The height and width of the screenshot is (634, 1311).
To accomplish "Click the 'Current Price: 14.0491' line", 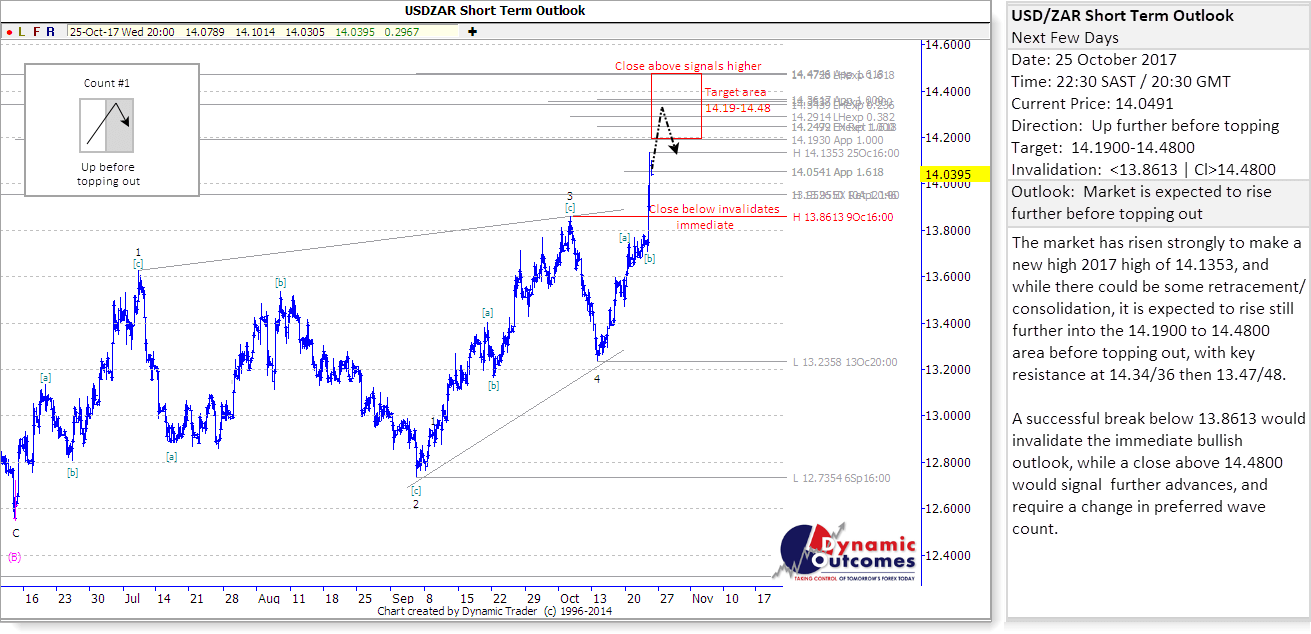I will tap(1093, 103).
